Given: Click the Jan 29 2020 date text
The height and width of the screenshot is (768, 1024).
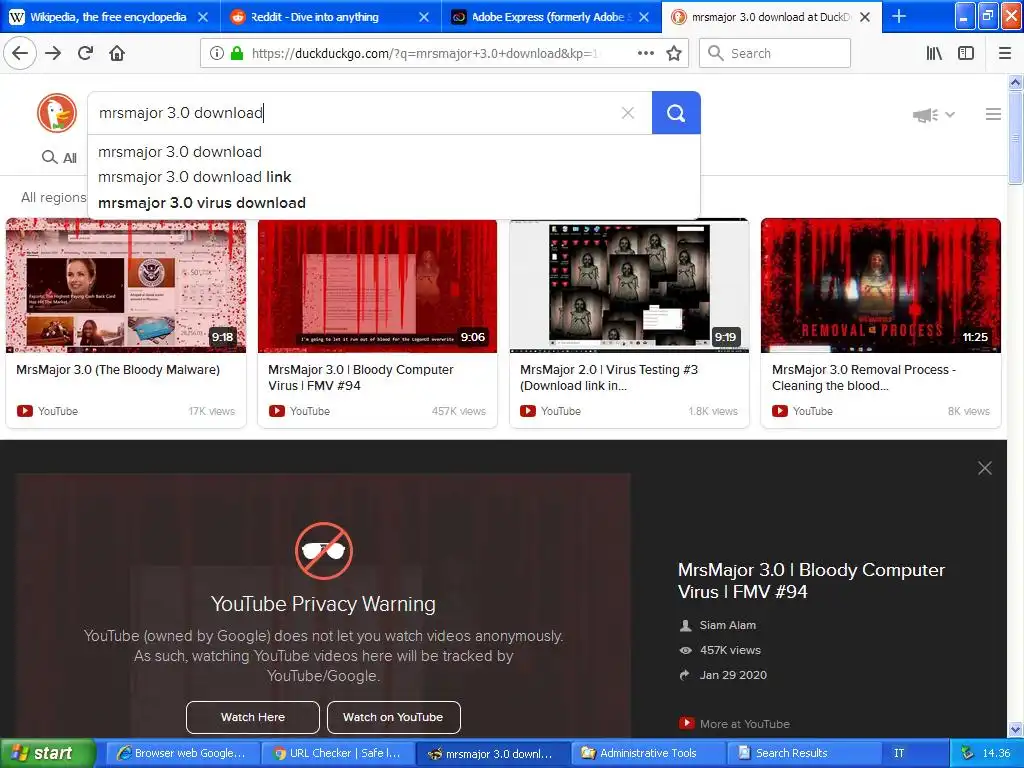Looking at the screenshot, I should [733, 675].
